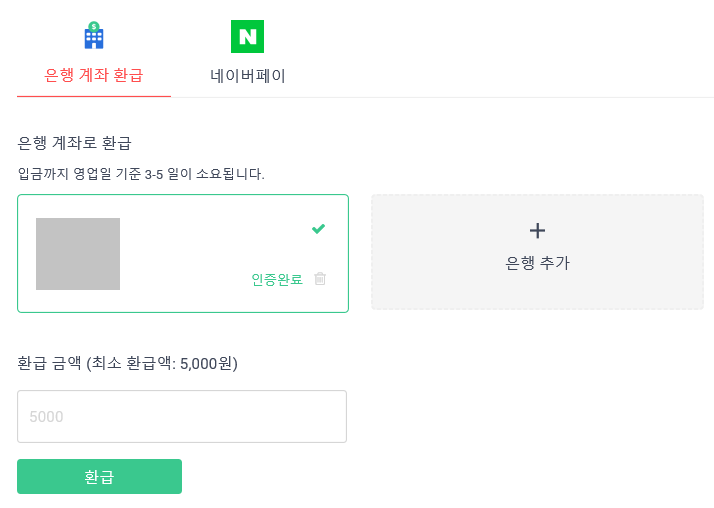Click the 인증완료 status text
This screenshot has width=714, height=508.
277,279
